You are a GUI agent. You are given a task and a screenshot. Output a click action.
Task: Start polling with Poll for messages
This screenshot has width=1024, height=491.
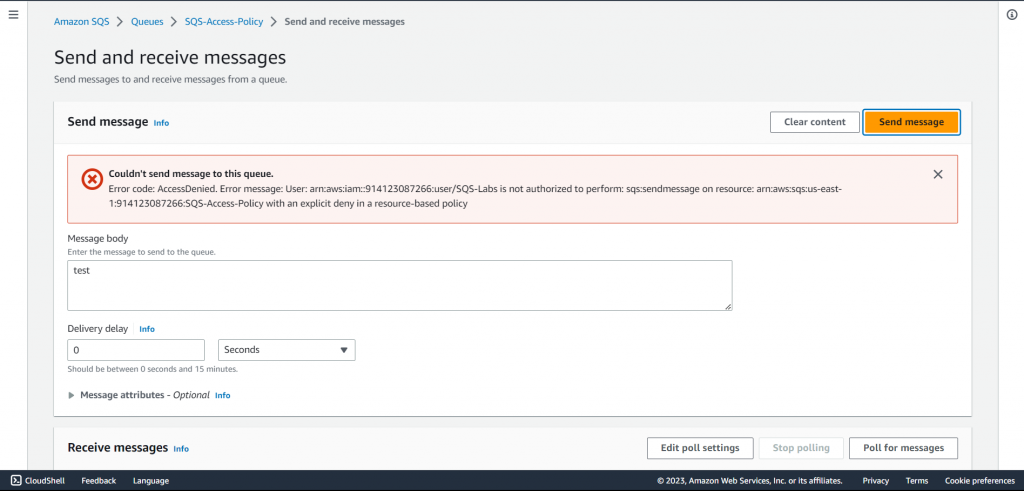(x=902, y=448)
